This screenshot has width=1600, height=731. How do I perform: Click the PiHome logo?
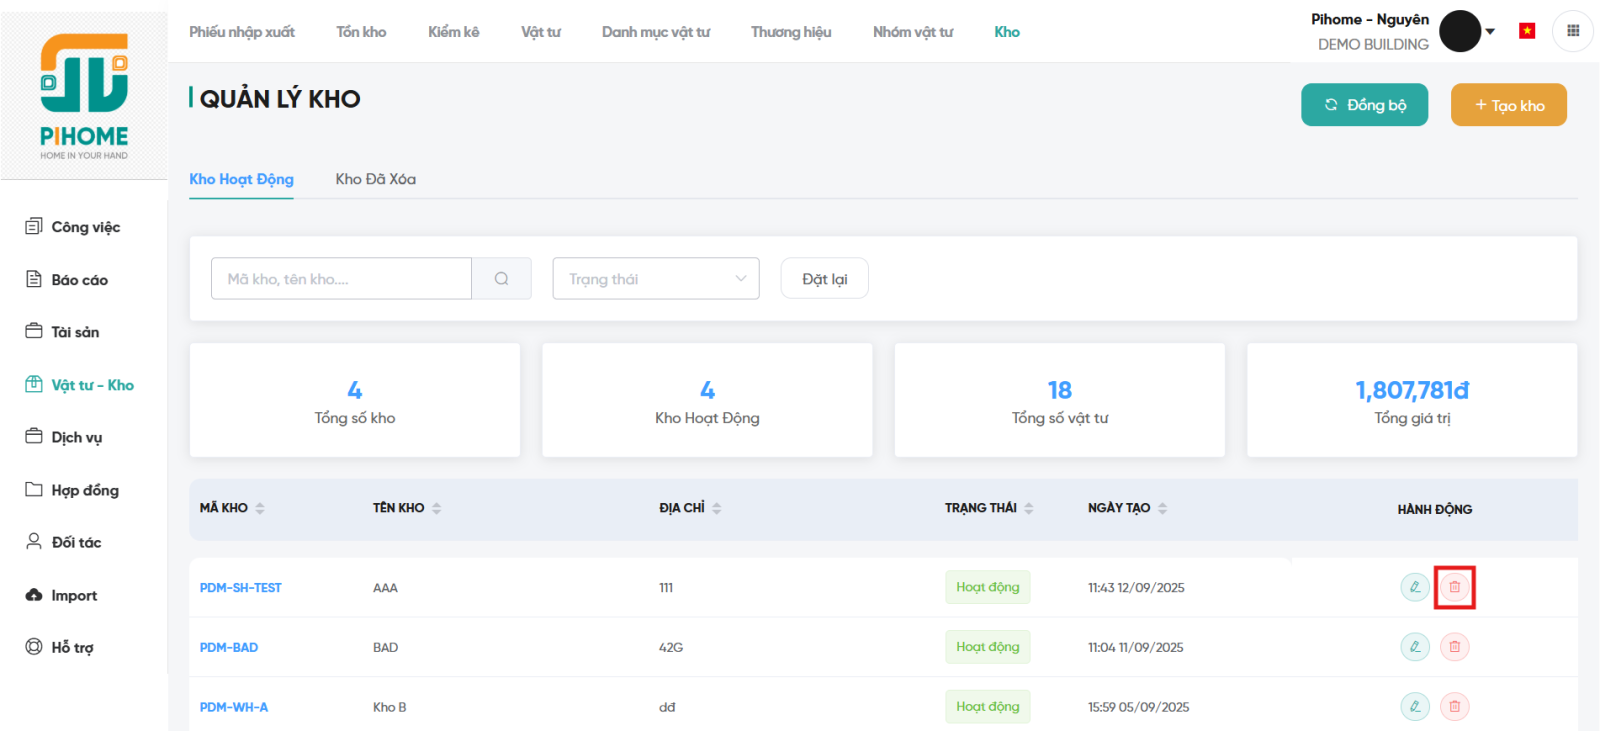[84, 97]
